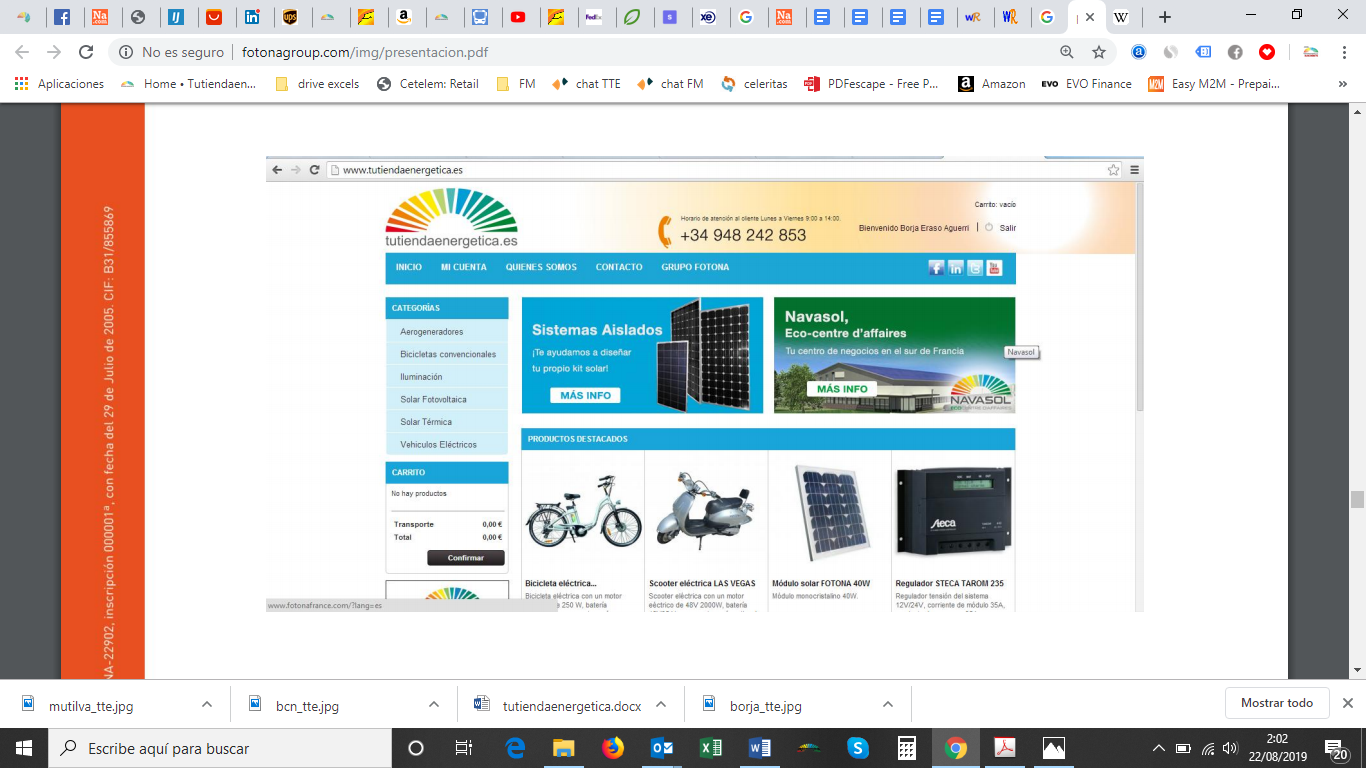Open a new browser tab
The height and width of the screenshot is (768, 1366).
pyautogui.click(x=1164, y=17)
